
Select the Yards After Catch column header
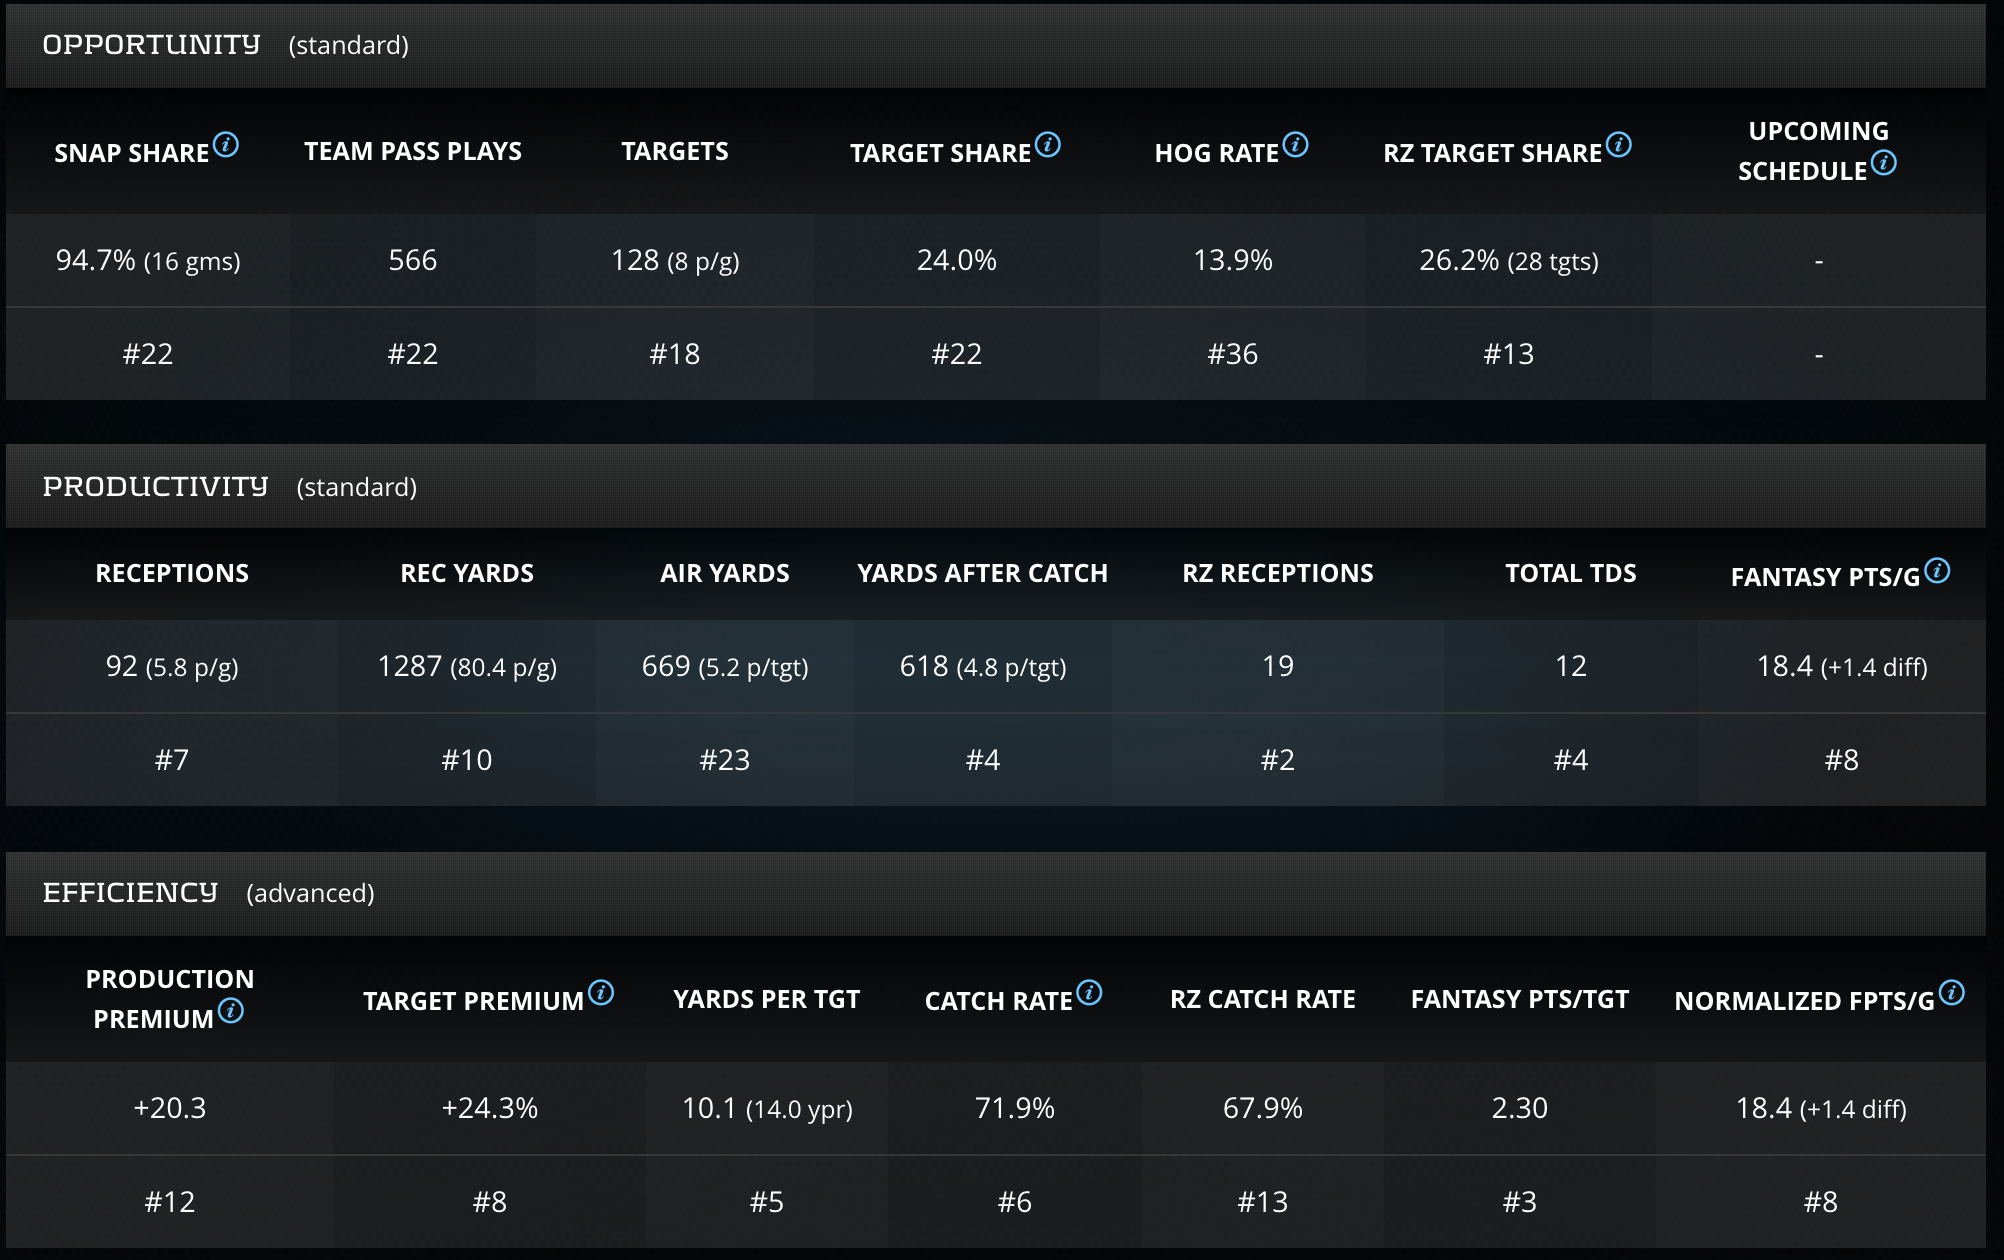(x=982, y=573)
